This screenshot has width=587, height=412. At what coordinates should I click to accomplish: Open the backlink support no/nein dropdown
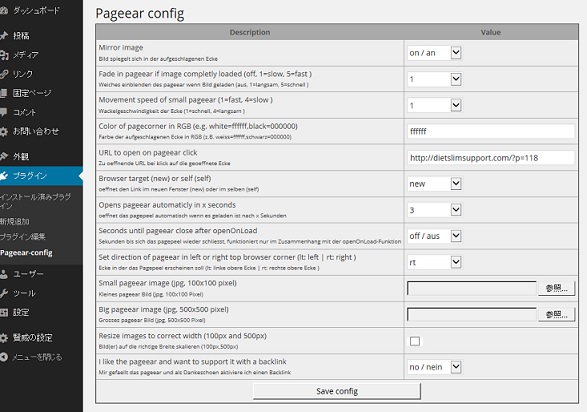434,367
